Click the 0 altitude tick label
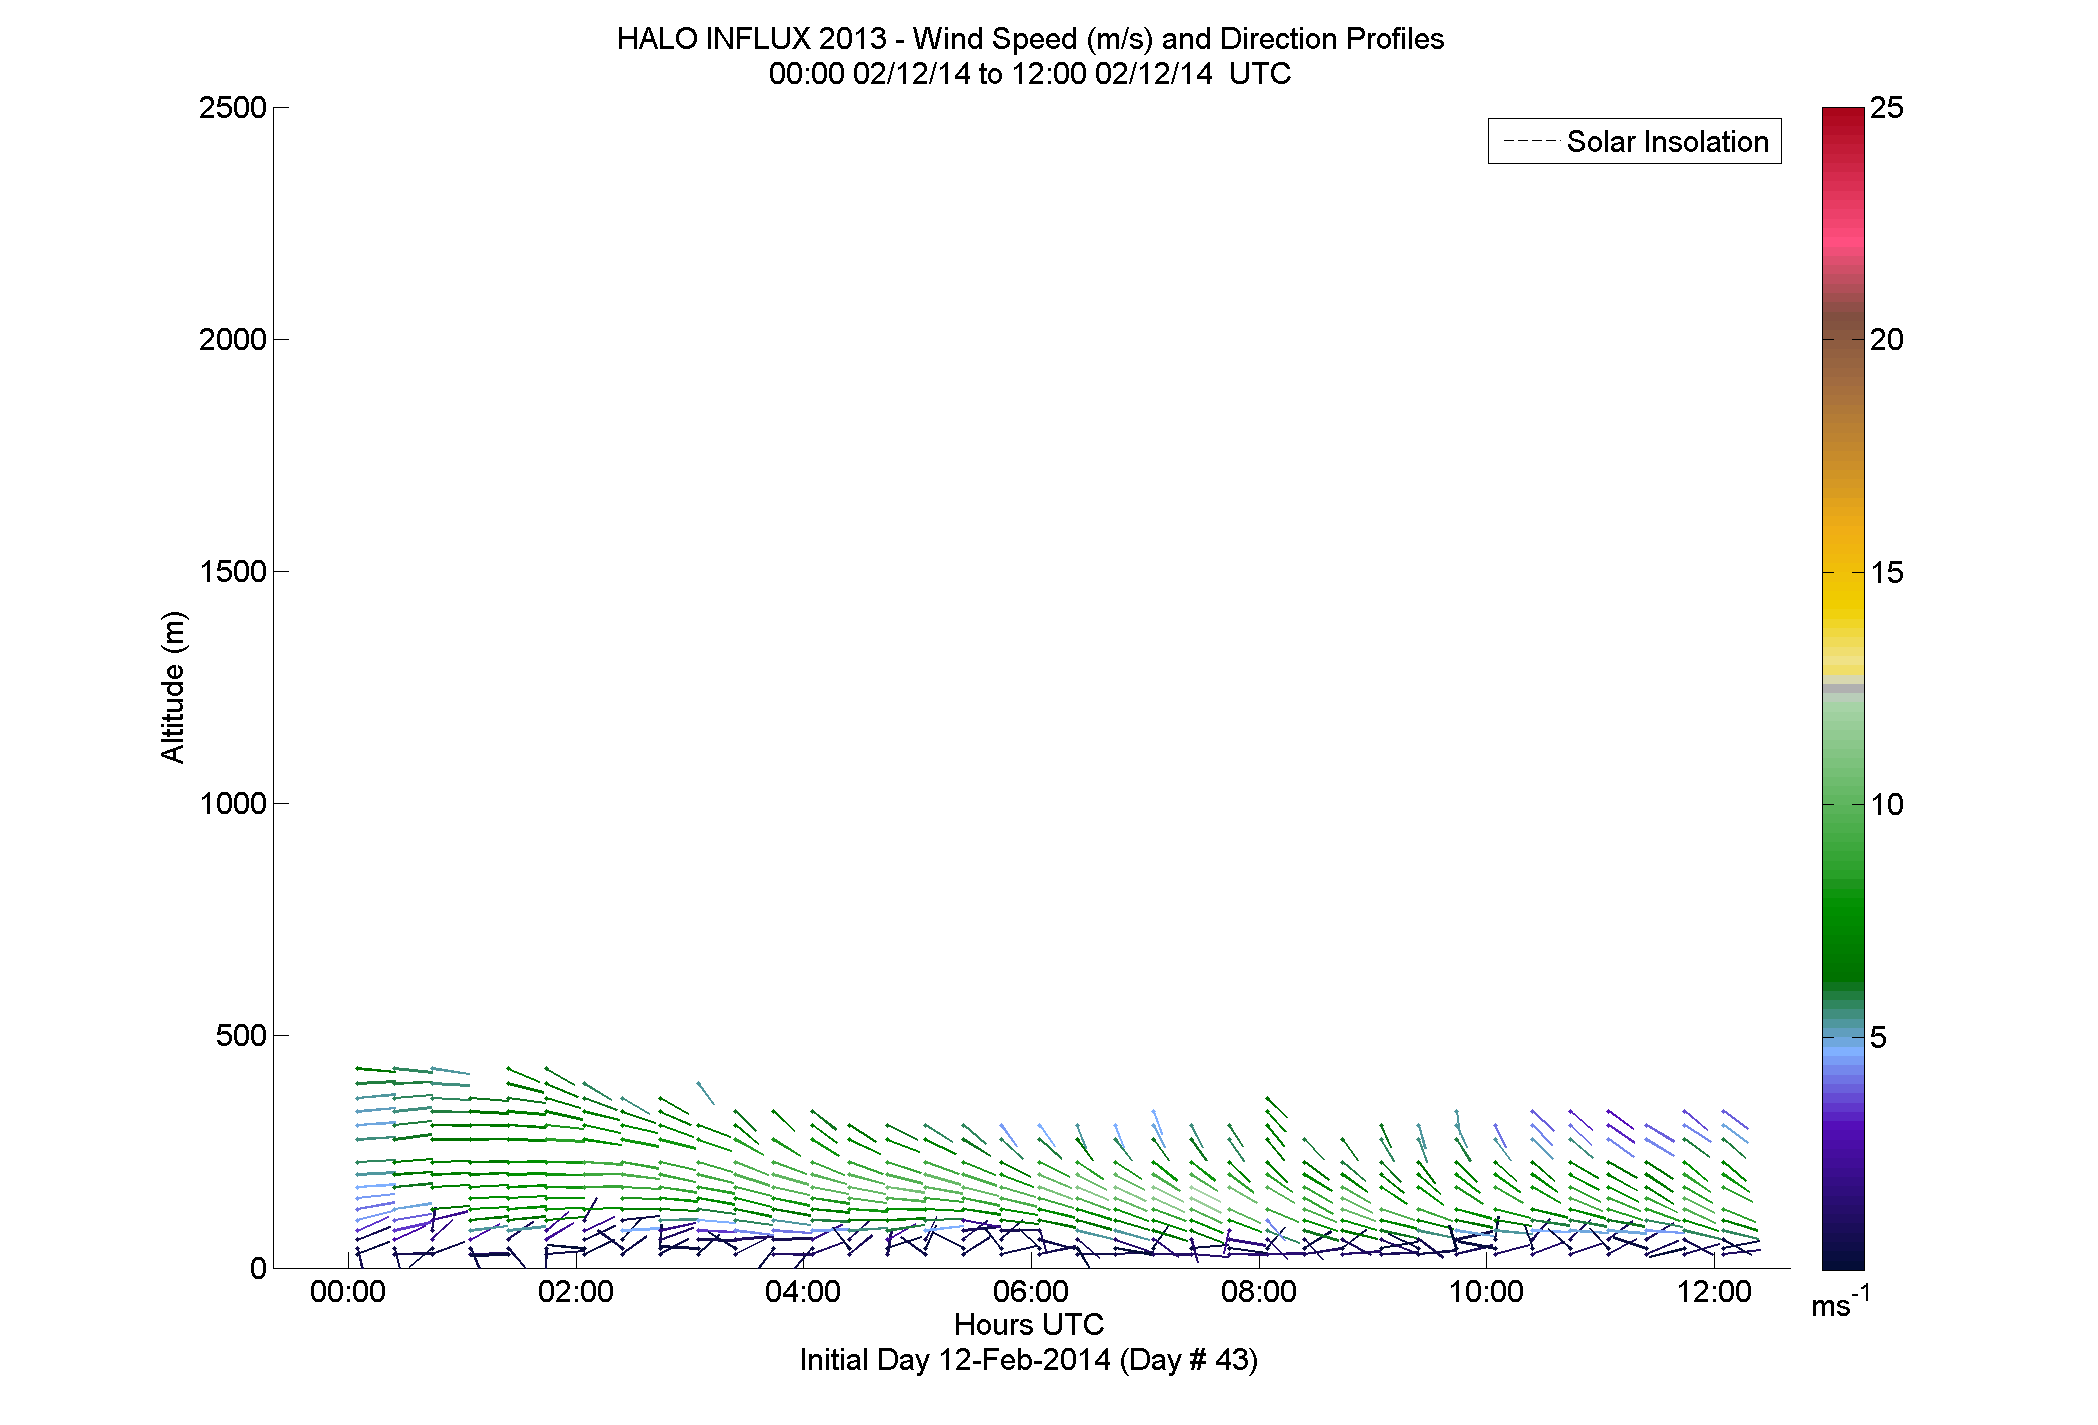The width and height of the screenshot is (2098, 1425). click(x=259, y=1268)
